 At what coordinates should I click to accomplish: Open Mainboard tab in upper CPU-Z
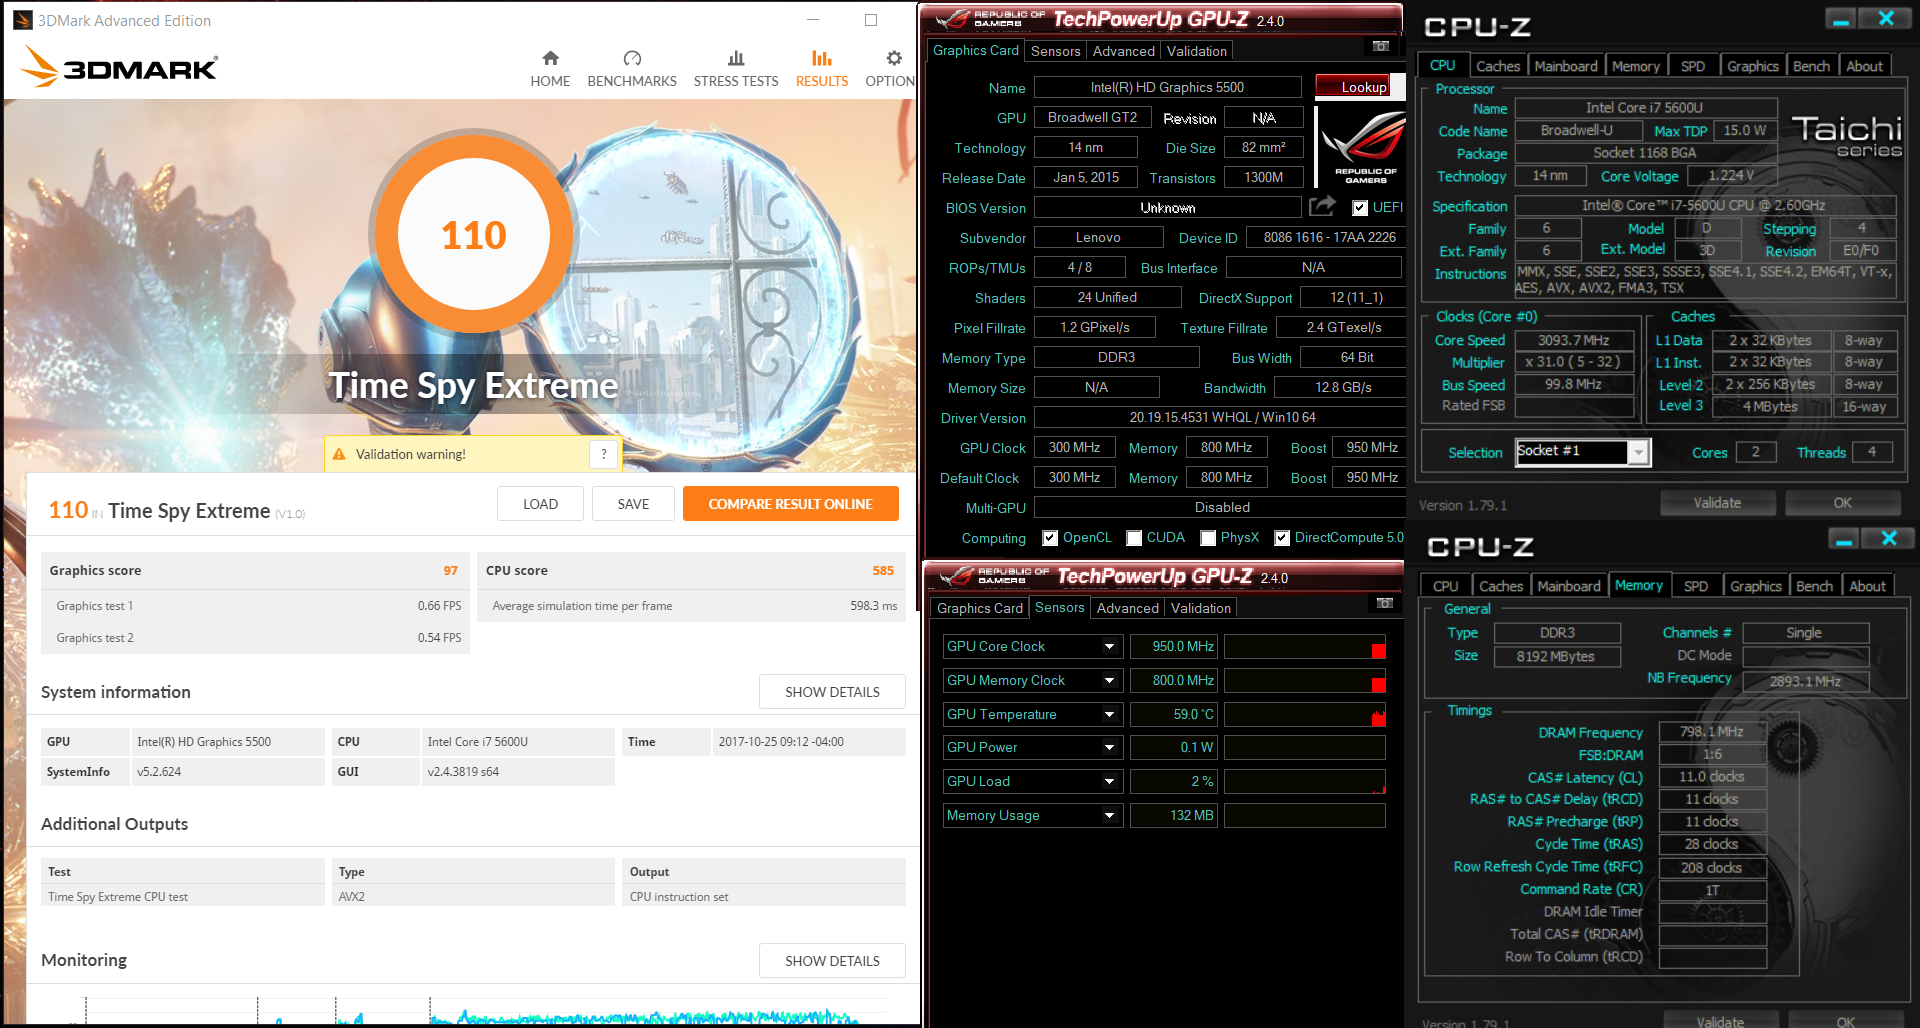(1565, 66)
